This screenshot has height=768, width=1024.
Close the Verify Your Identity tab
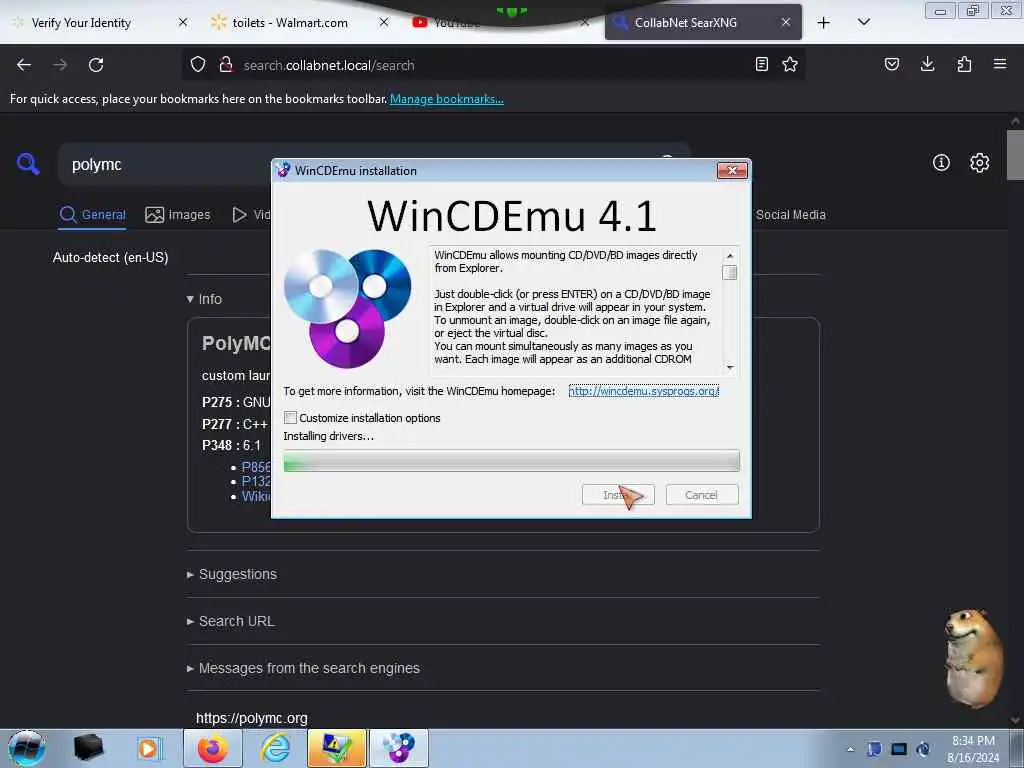click(x=183, y=22)
